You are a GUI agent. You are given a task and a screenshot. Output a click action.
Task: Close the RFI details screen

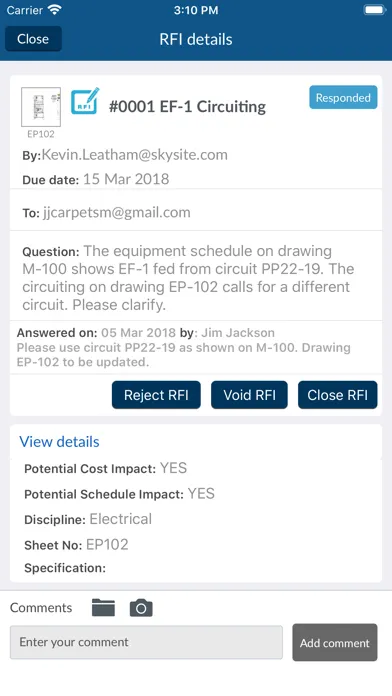click(33, 39)
